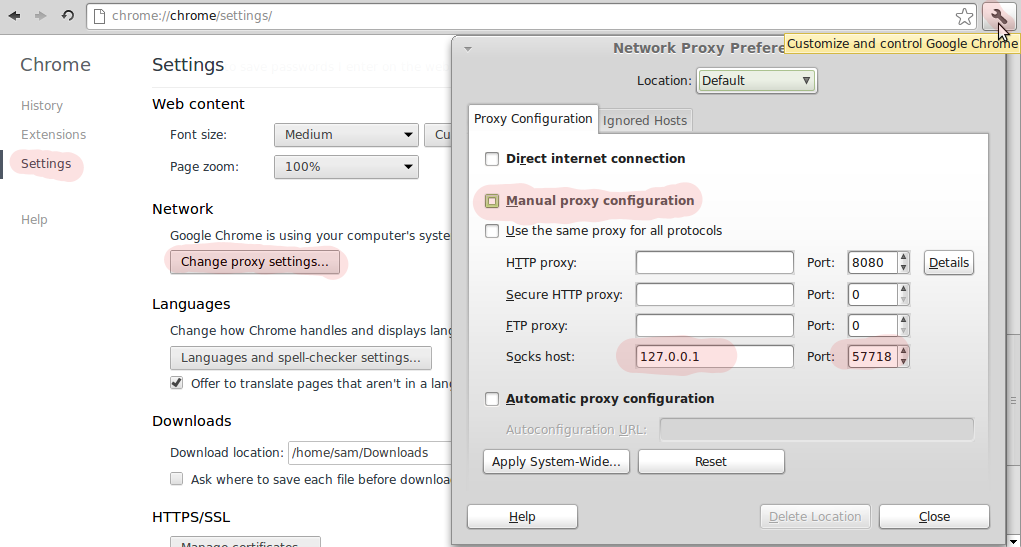Viewport: 1021px width, 547px height.
Task: Check Ask where to save each file
Action: point(176,479)
